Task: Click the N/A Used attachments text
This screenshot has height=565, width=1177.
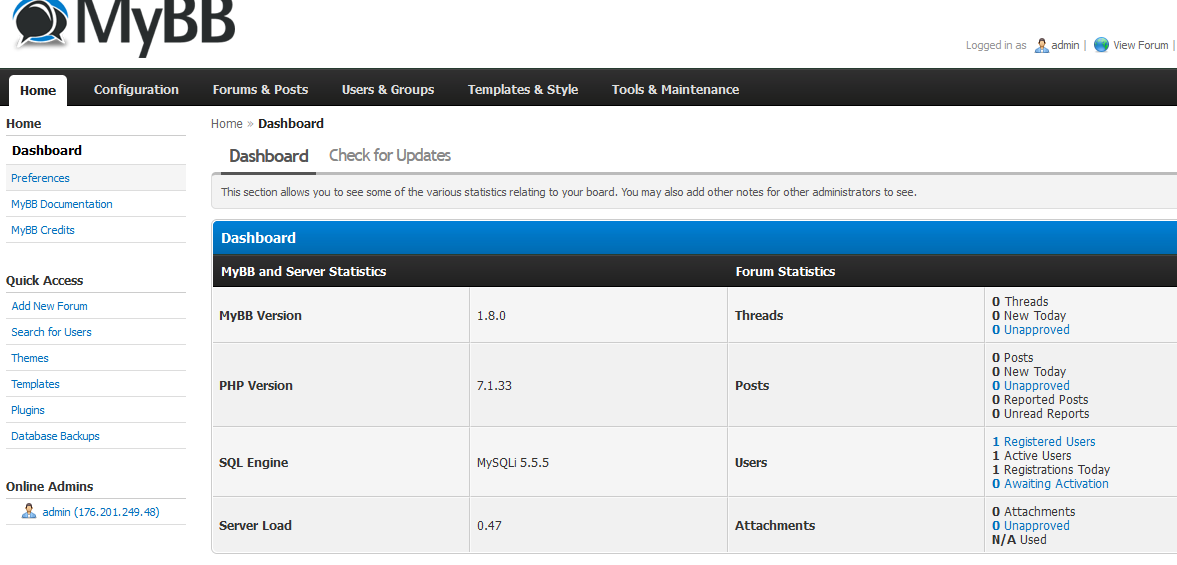Action: pyautogui.click(x=1019, y=540)
